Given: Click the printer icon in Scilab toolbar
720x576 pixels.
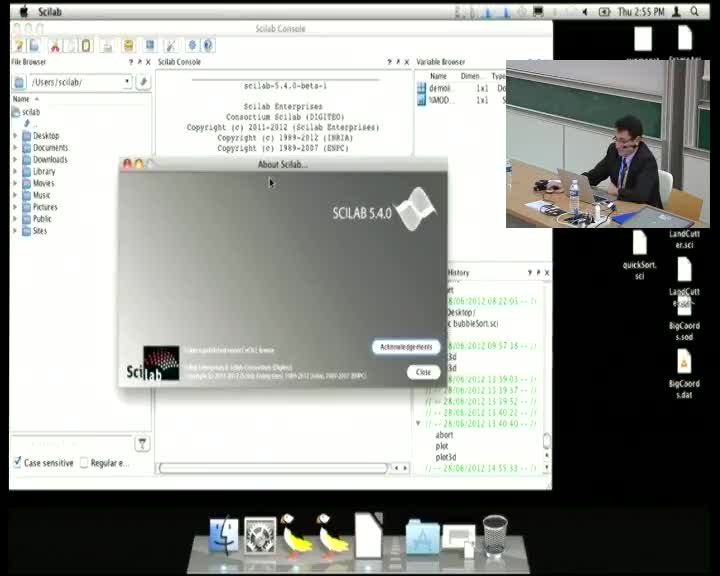Looking at the screenshot, I should coord(107,45).
